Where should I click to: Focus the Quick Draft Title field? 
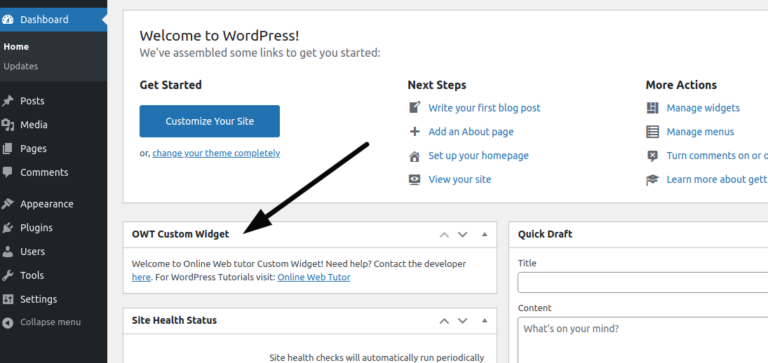[643, 283]
